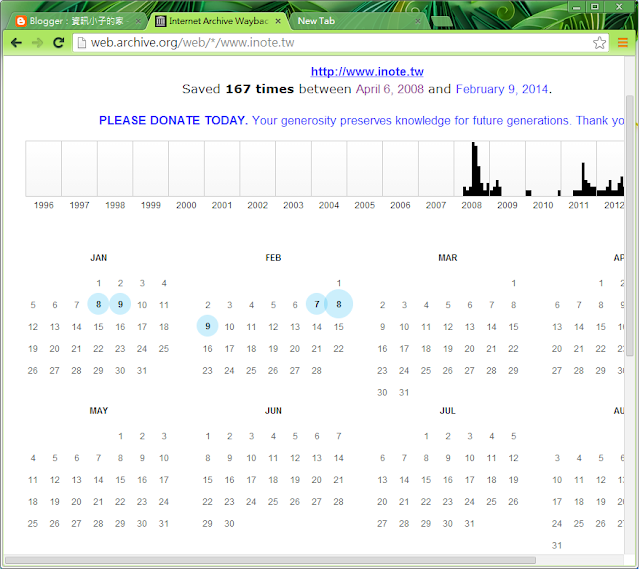This screenshot has width=640, height=569.
Task: Switch to the Blogger tab
Action: click(75, 20)
